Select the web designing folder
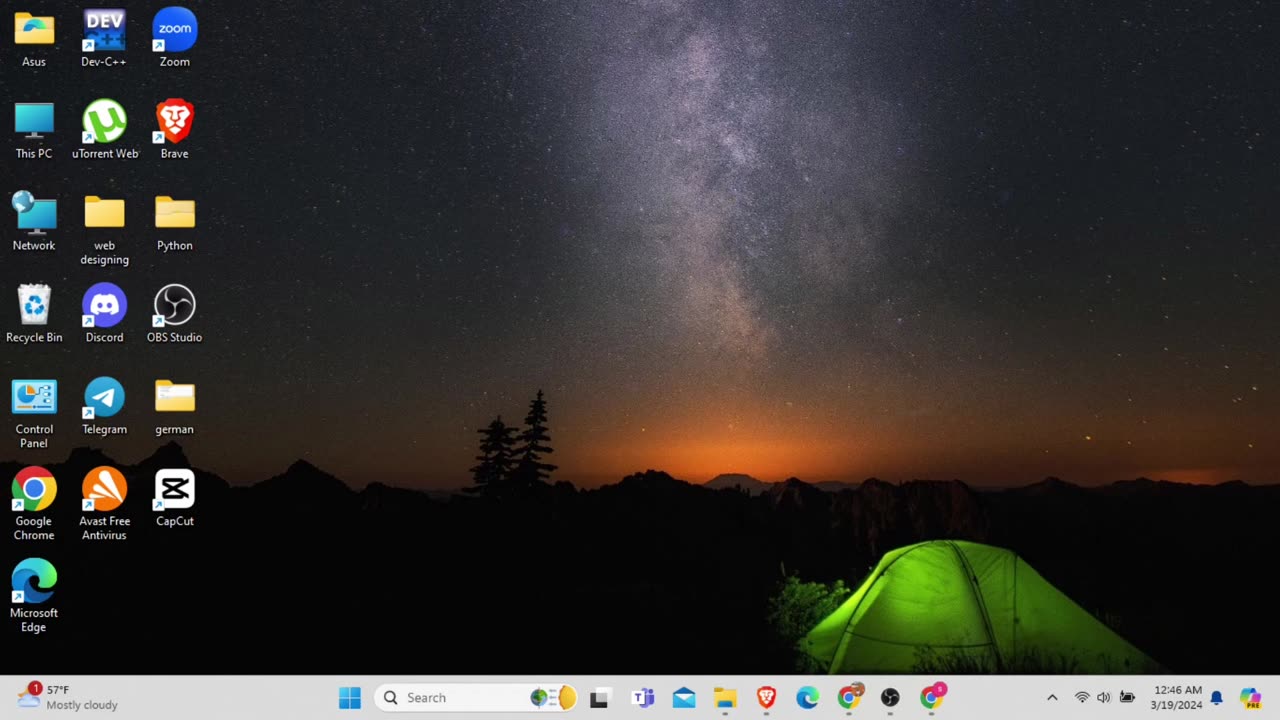This screenshot has width=1280, height=720. point(104,230)
